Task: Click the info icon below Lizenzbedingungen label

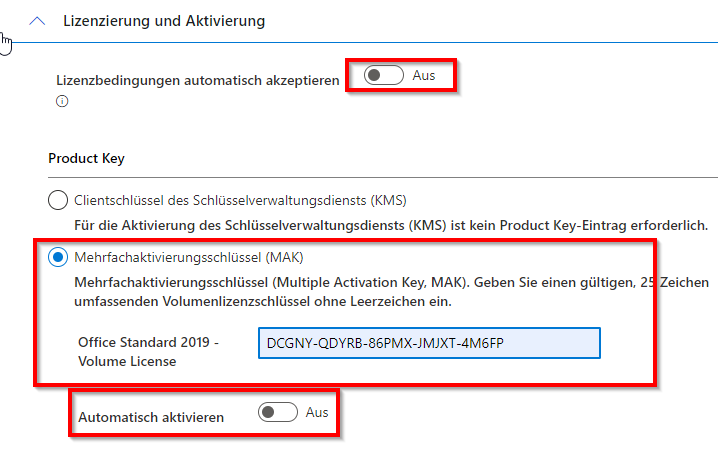Action: [62, 101]
